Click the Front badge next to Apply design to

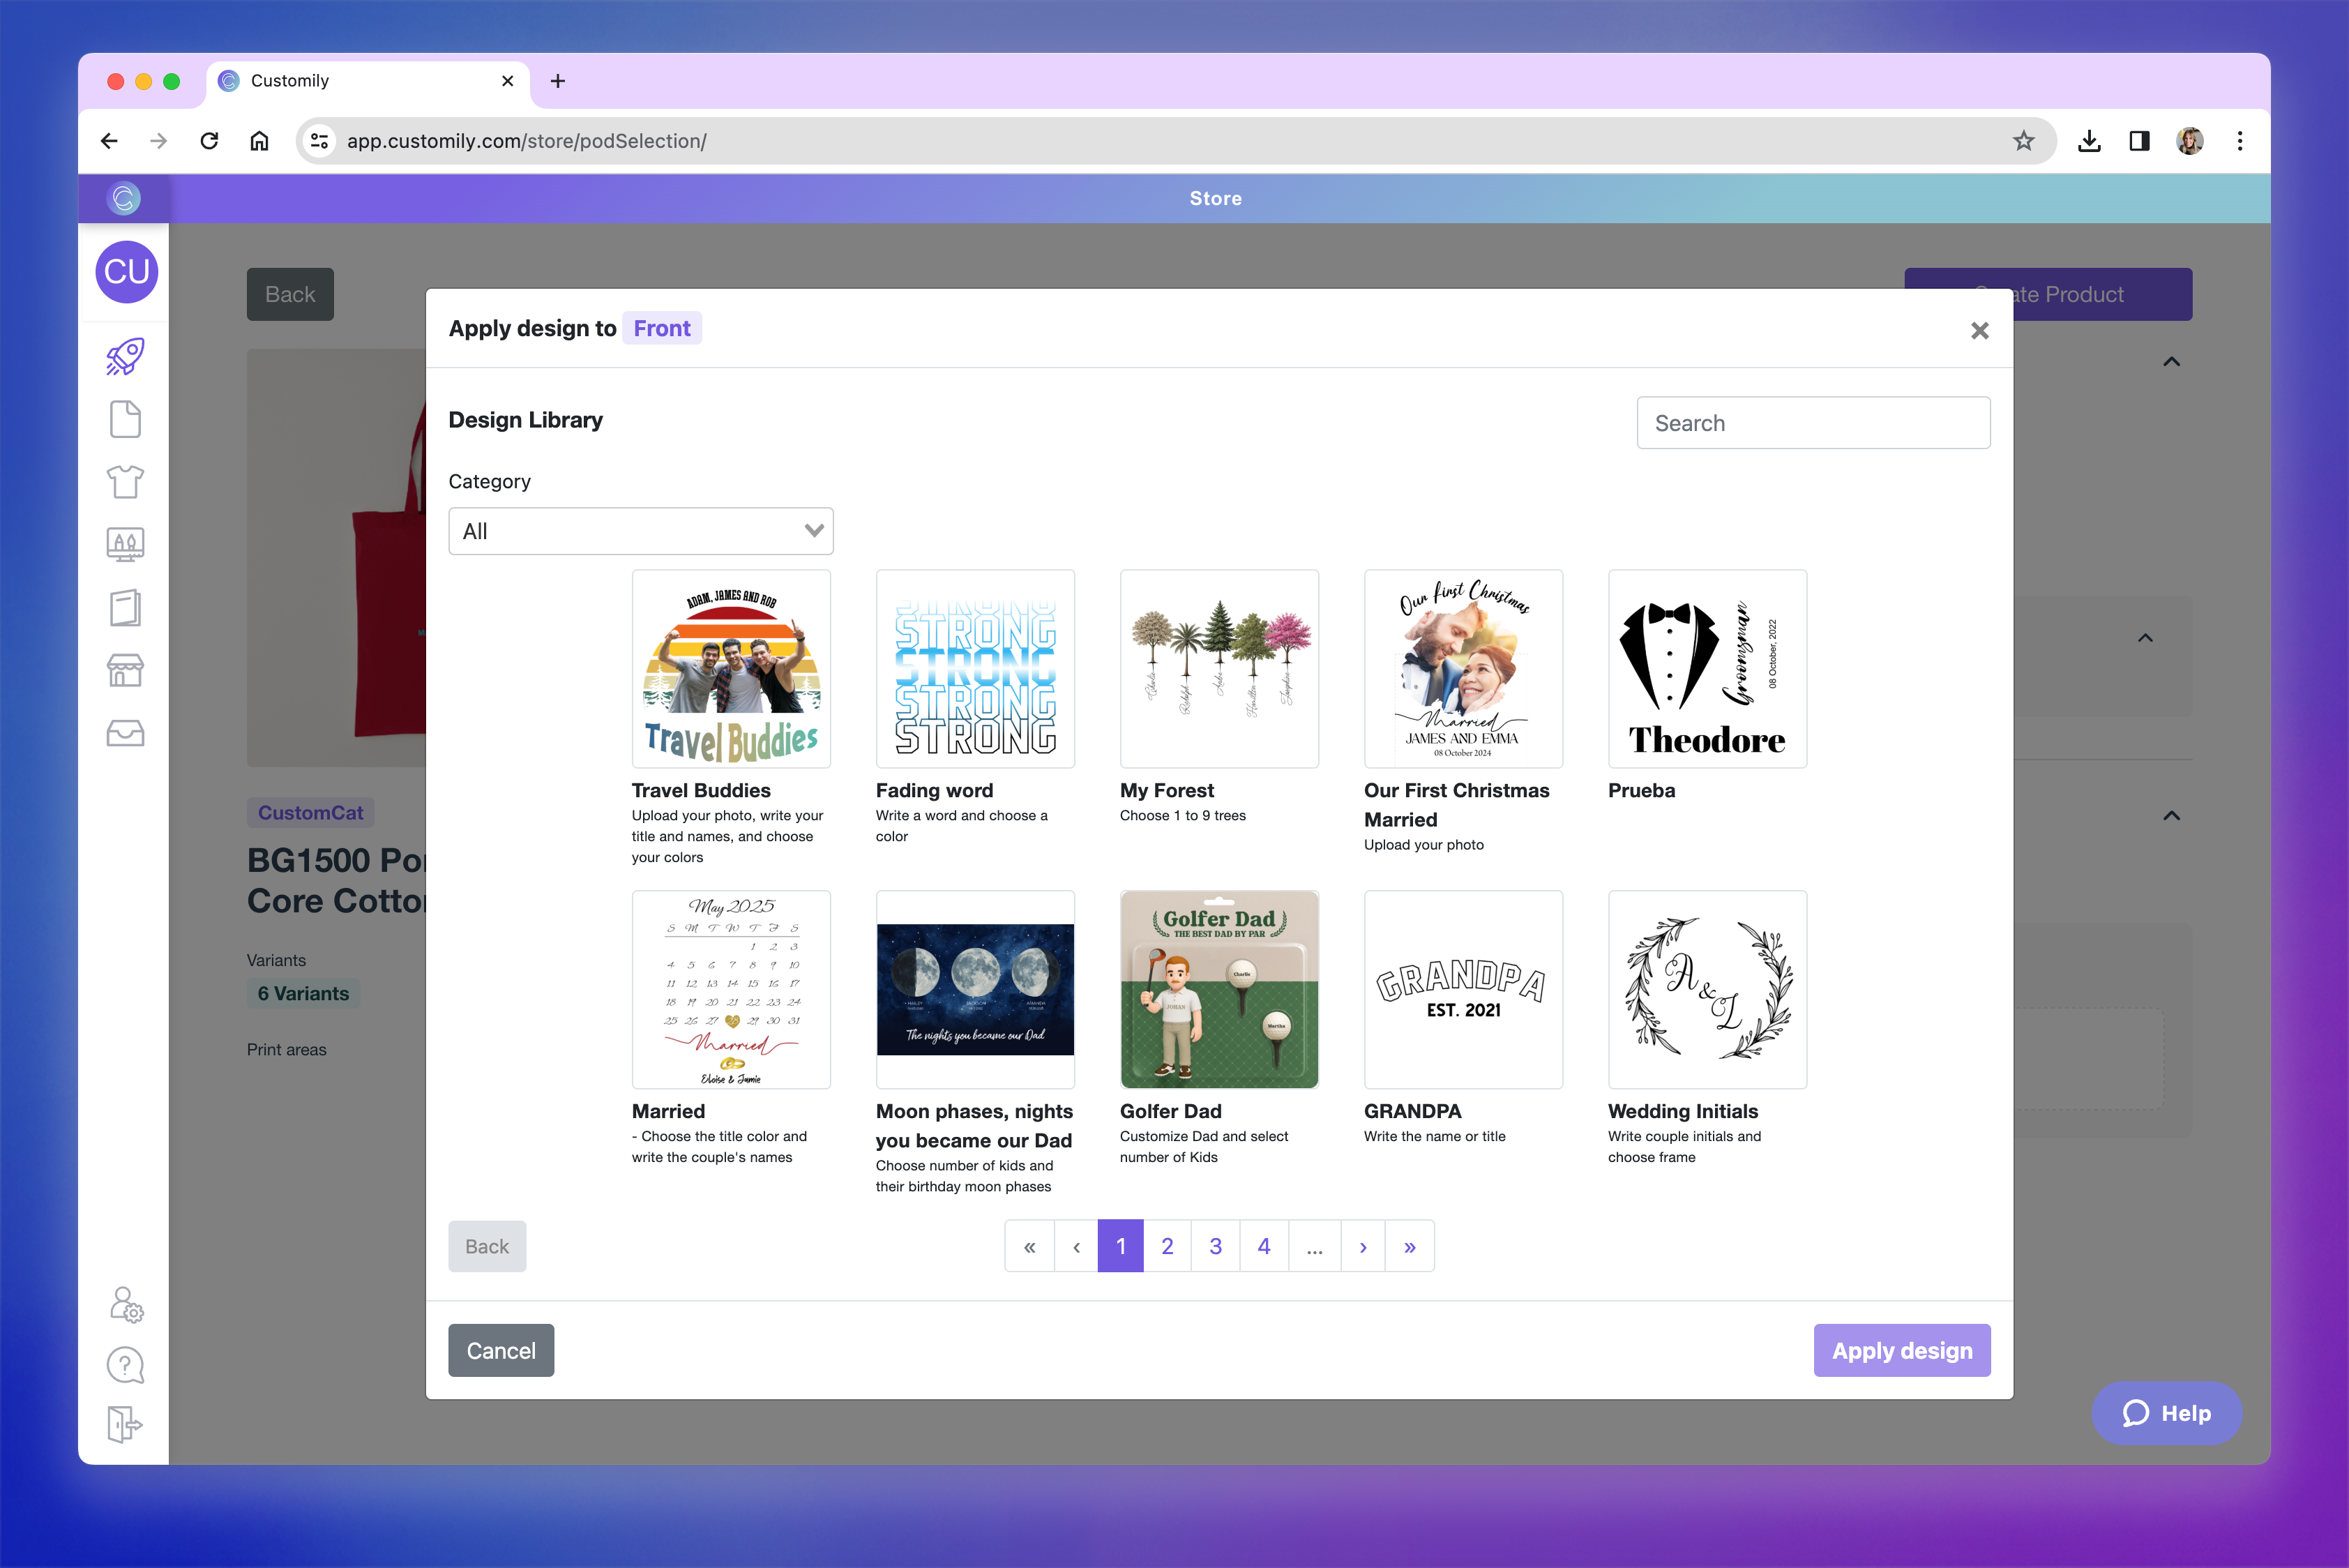tap(661, 328)
